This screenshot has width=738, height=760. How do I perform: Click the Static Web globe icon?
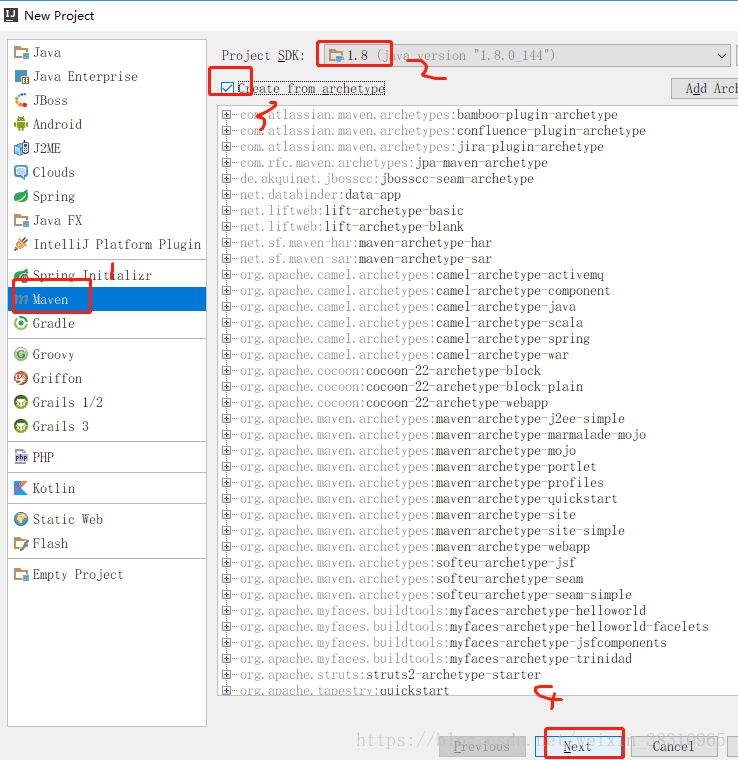pos(21,519)
